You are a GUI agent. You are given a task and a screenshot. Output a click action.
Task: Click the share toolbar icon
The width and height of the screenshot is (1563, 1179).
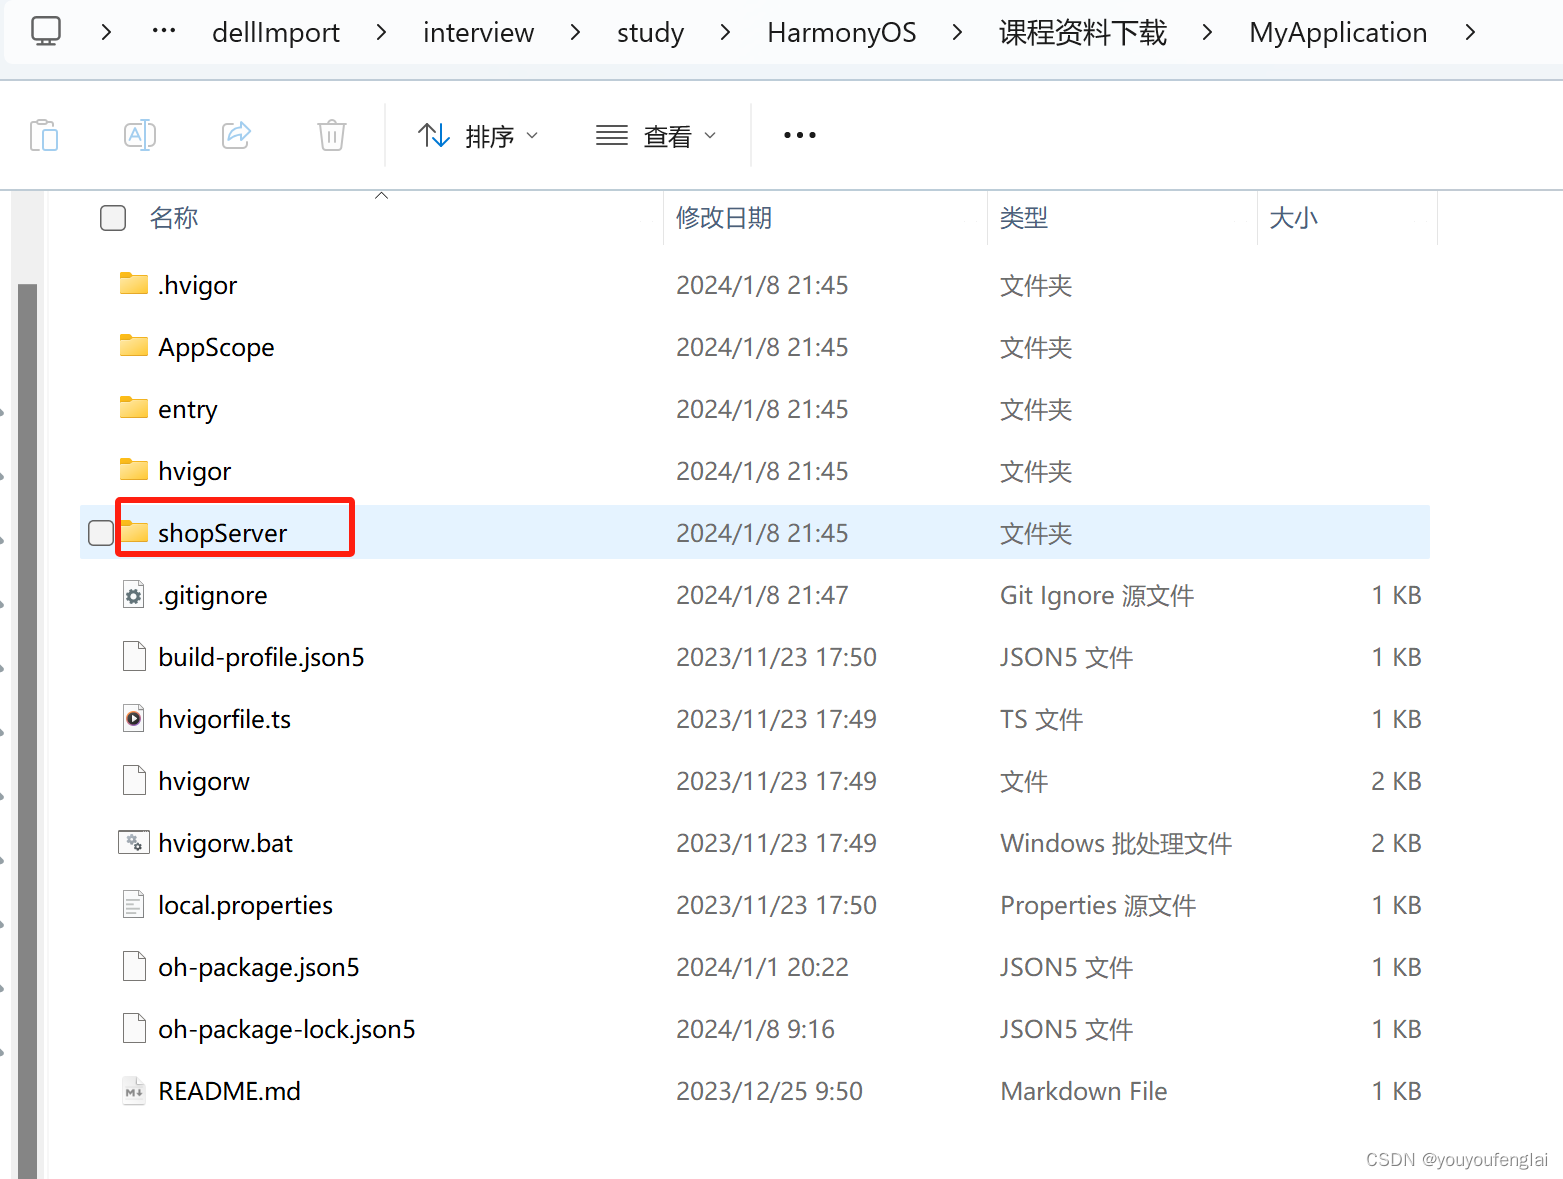coord(236,135)
